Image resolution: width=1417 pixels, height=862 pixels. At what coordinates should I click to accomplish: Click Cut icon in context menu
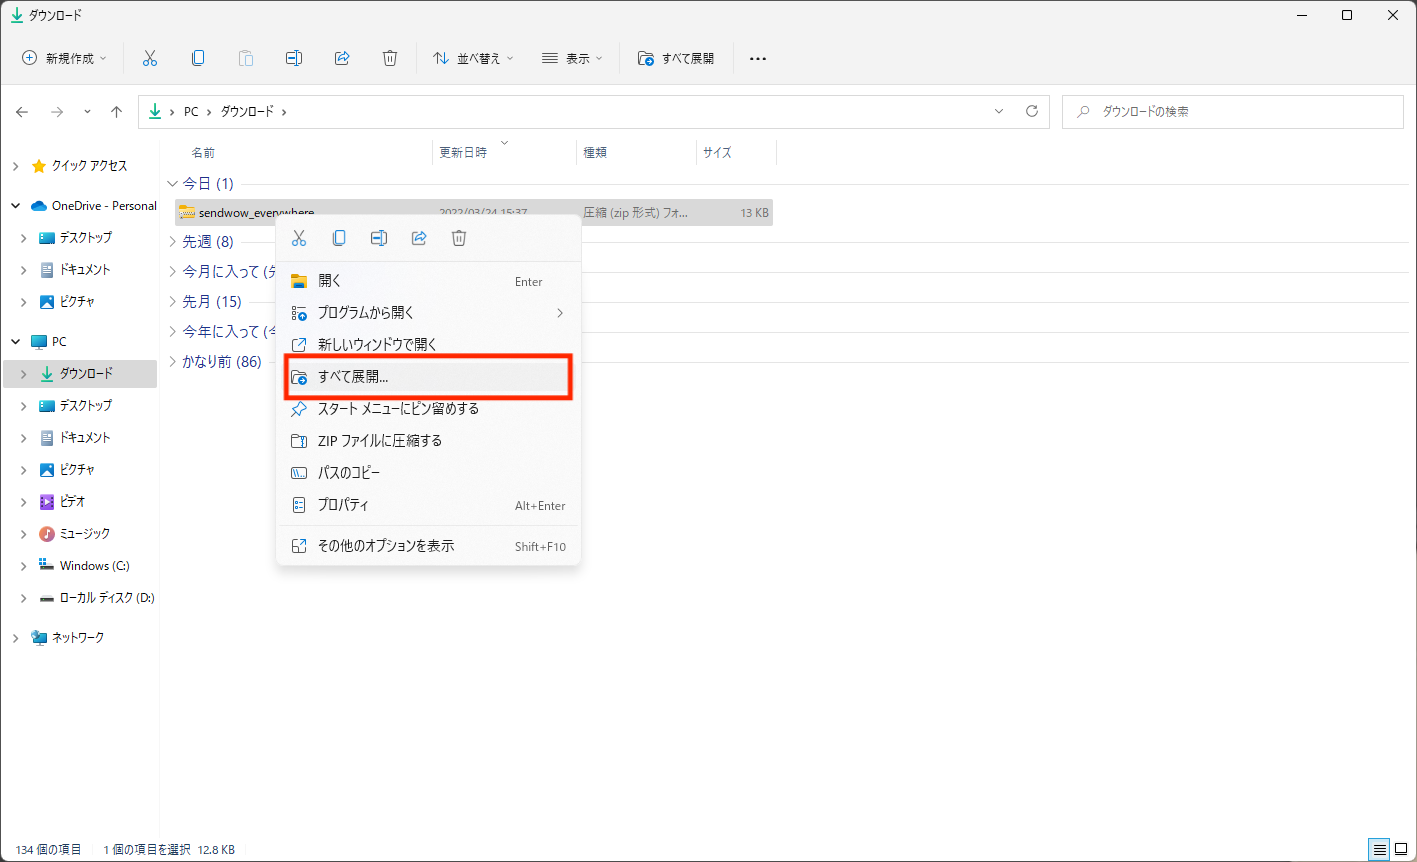(x=299, y=238)
